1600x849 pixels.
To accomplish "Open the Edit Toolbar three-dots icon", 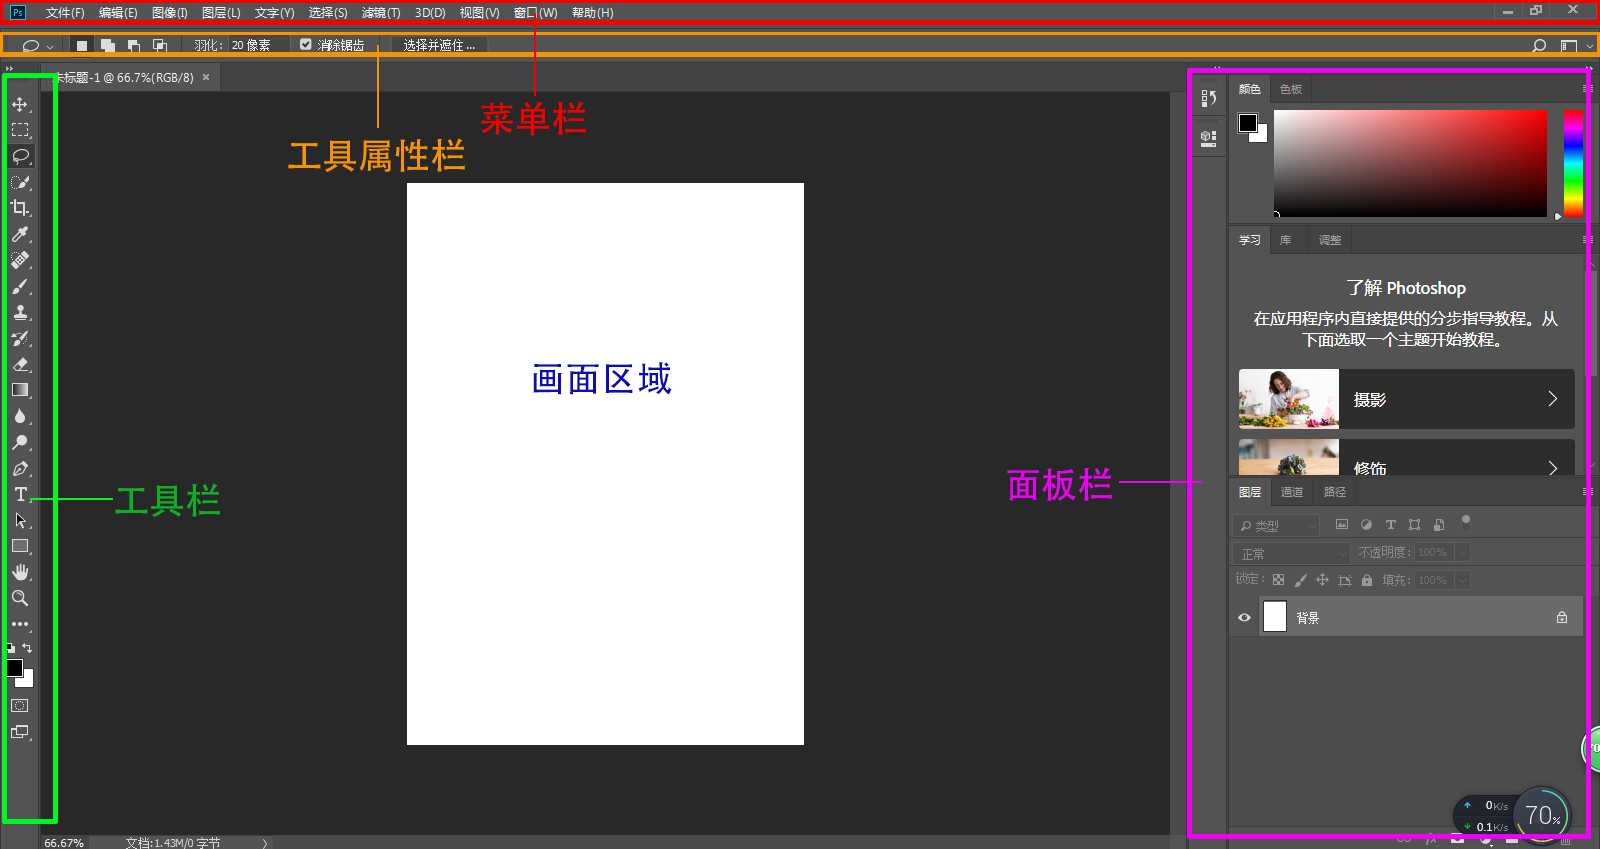I will [20, 624].
